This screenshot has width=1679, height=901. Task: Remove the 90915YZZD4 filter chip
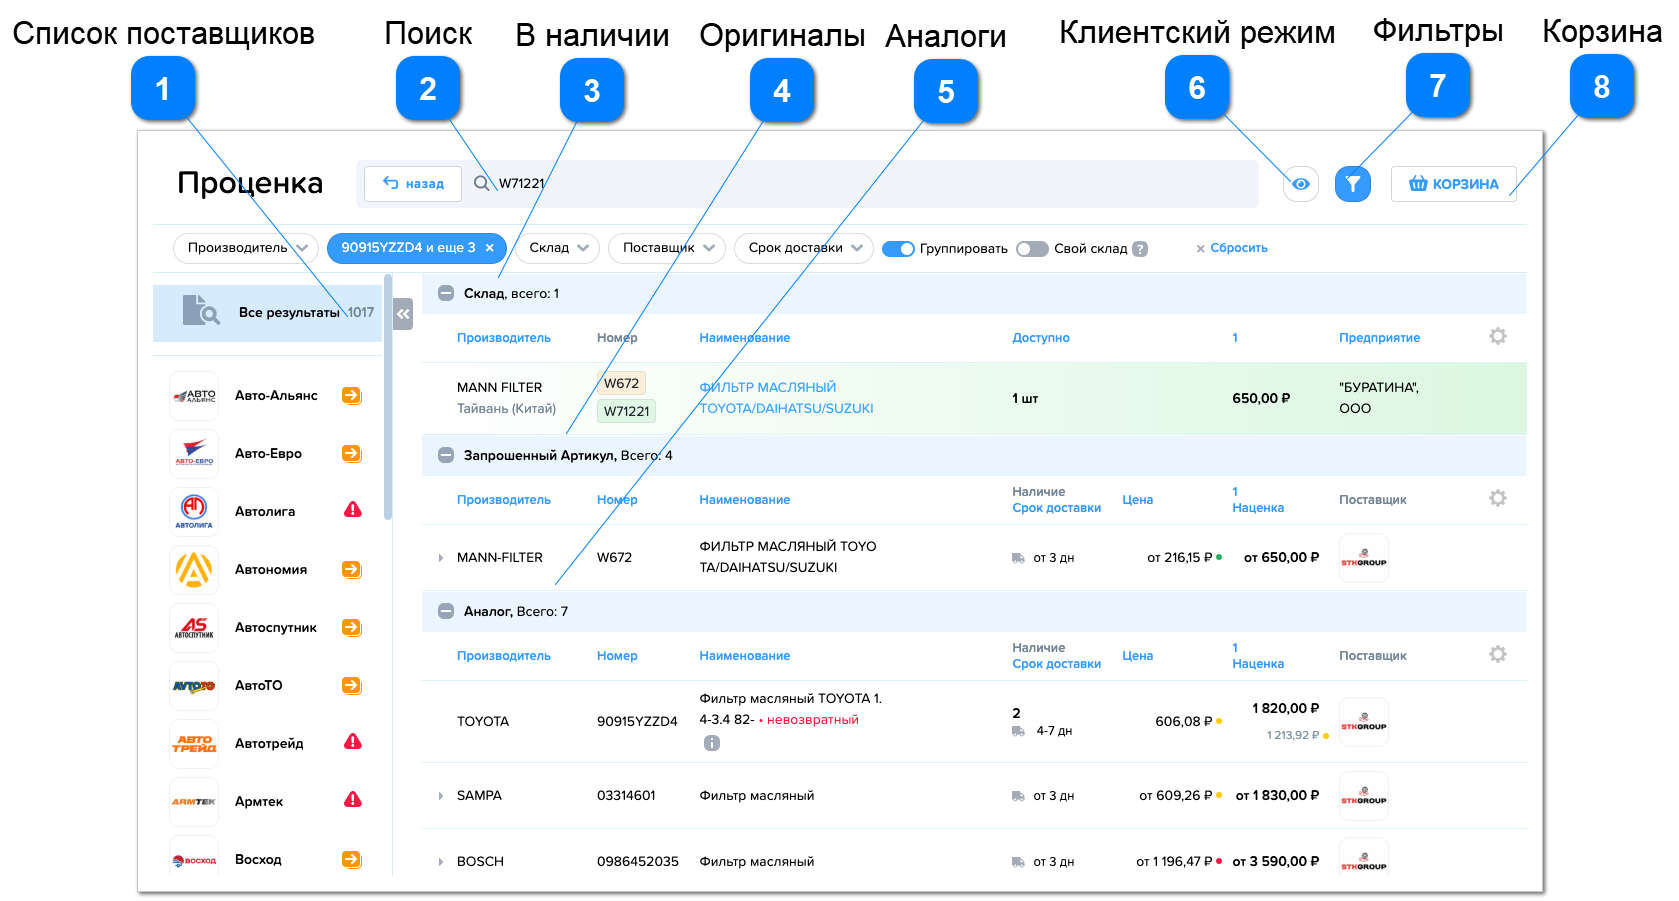[489, 248]
